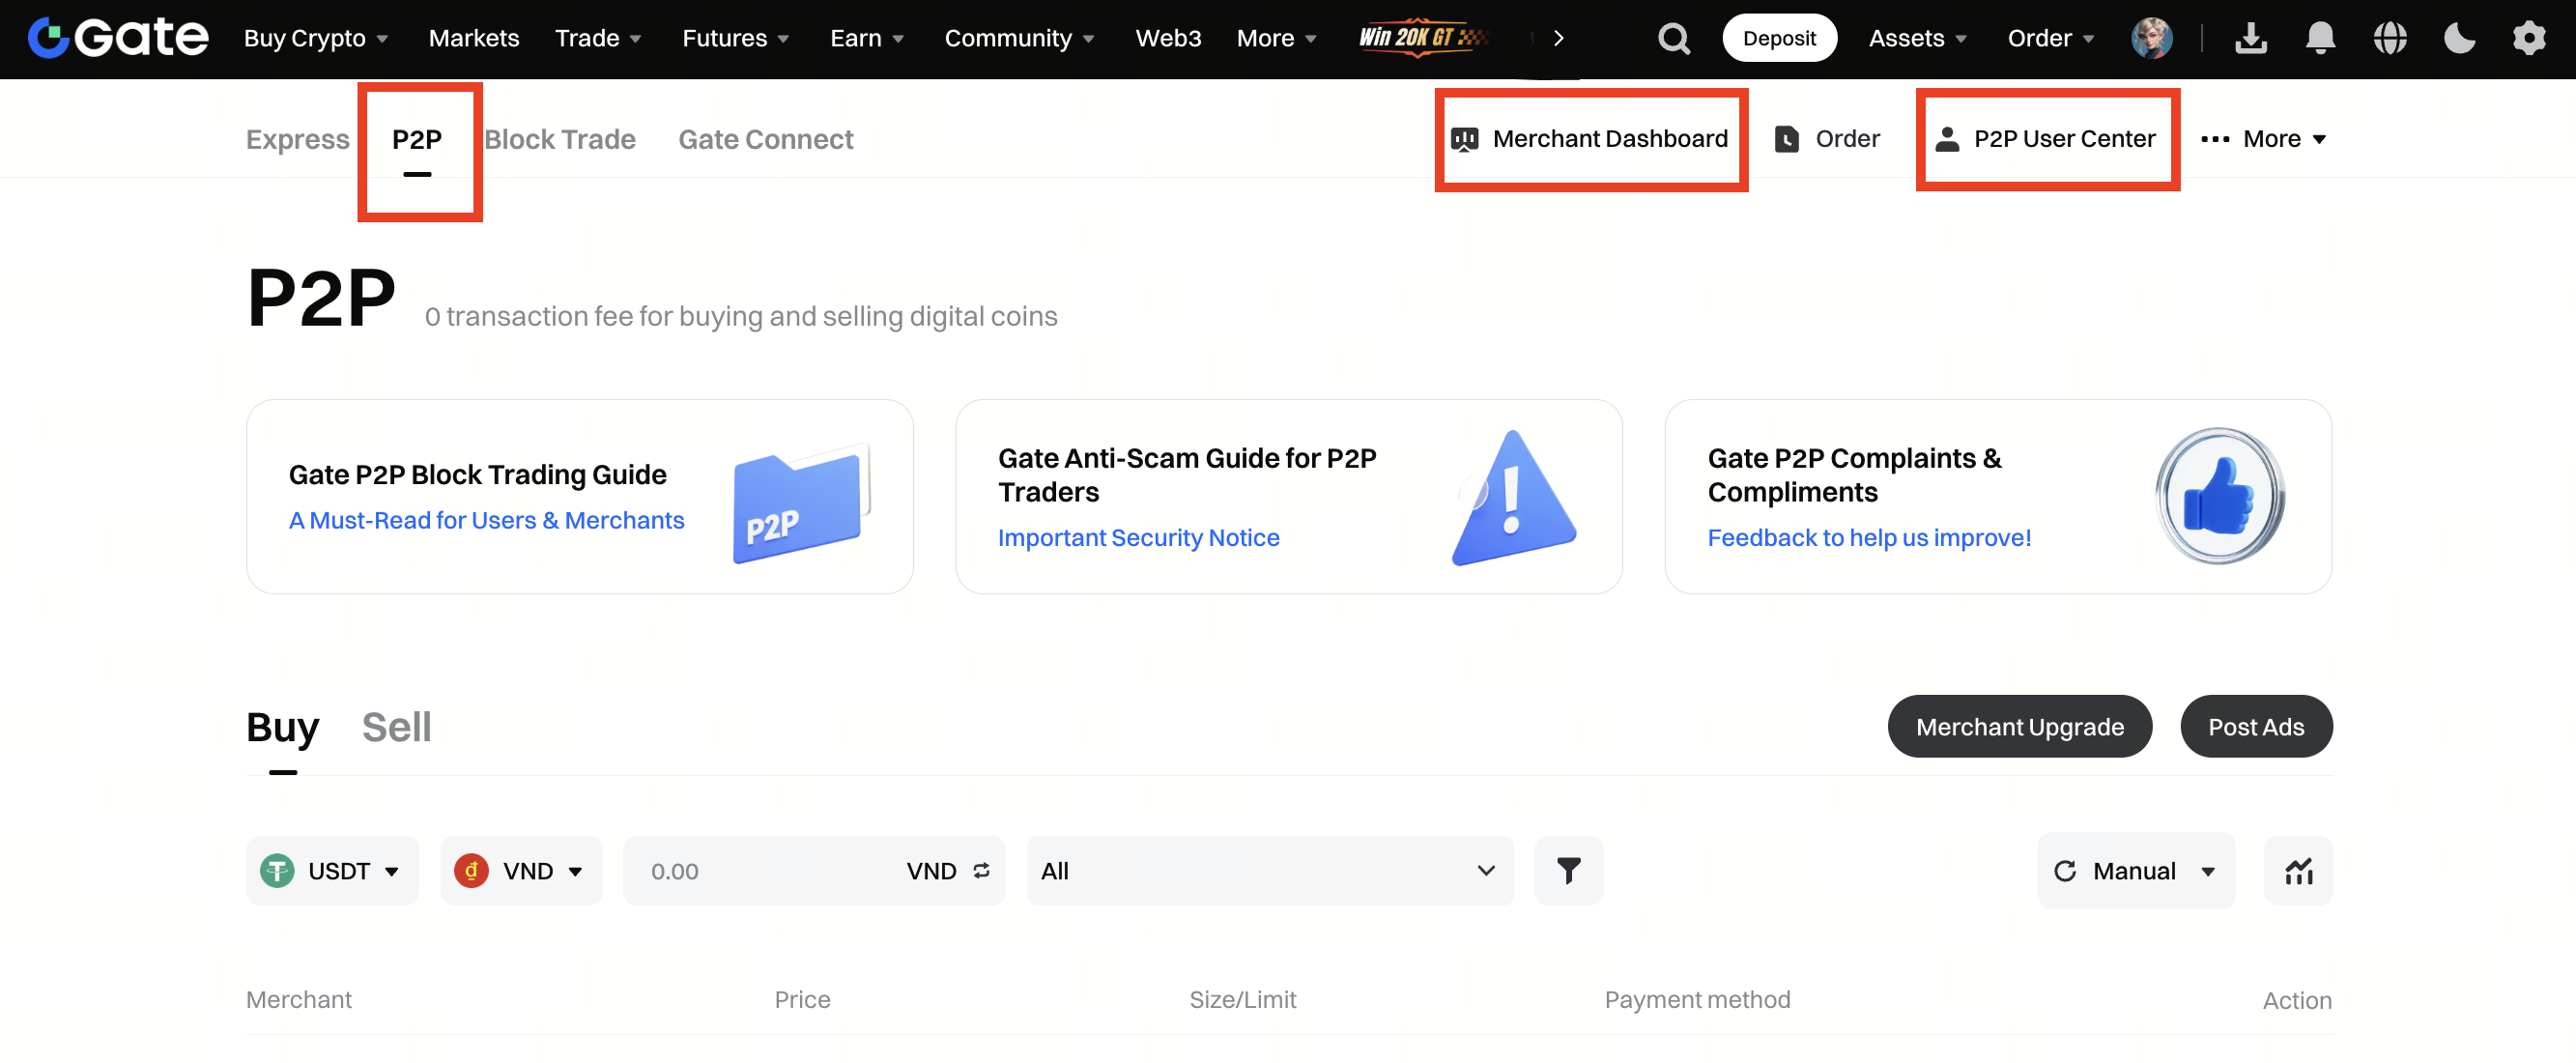Viewport: 2576px width, 1063px height.
Task: Click the search magnifier icon
Action: tap(1673, 39)
